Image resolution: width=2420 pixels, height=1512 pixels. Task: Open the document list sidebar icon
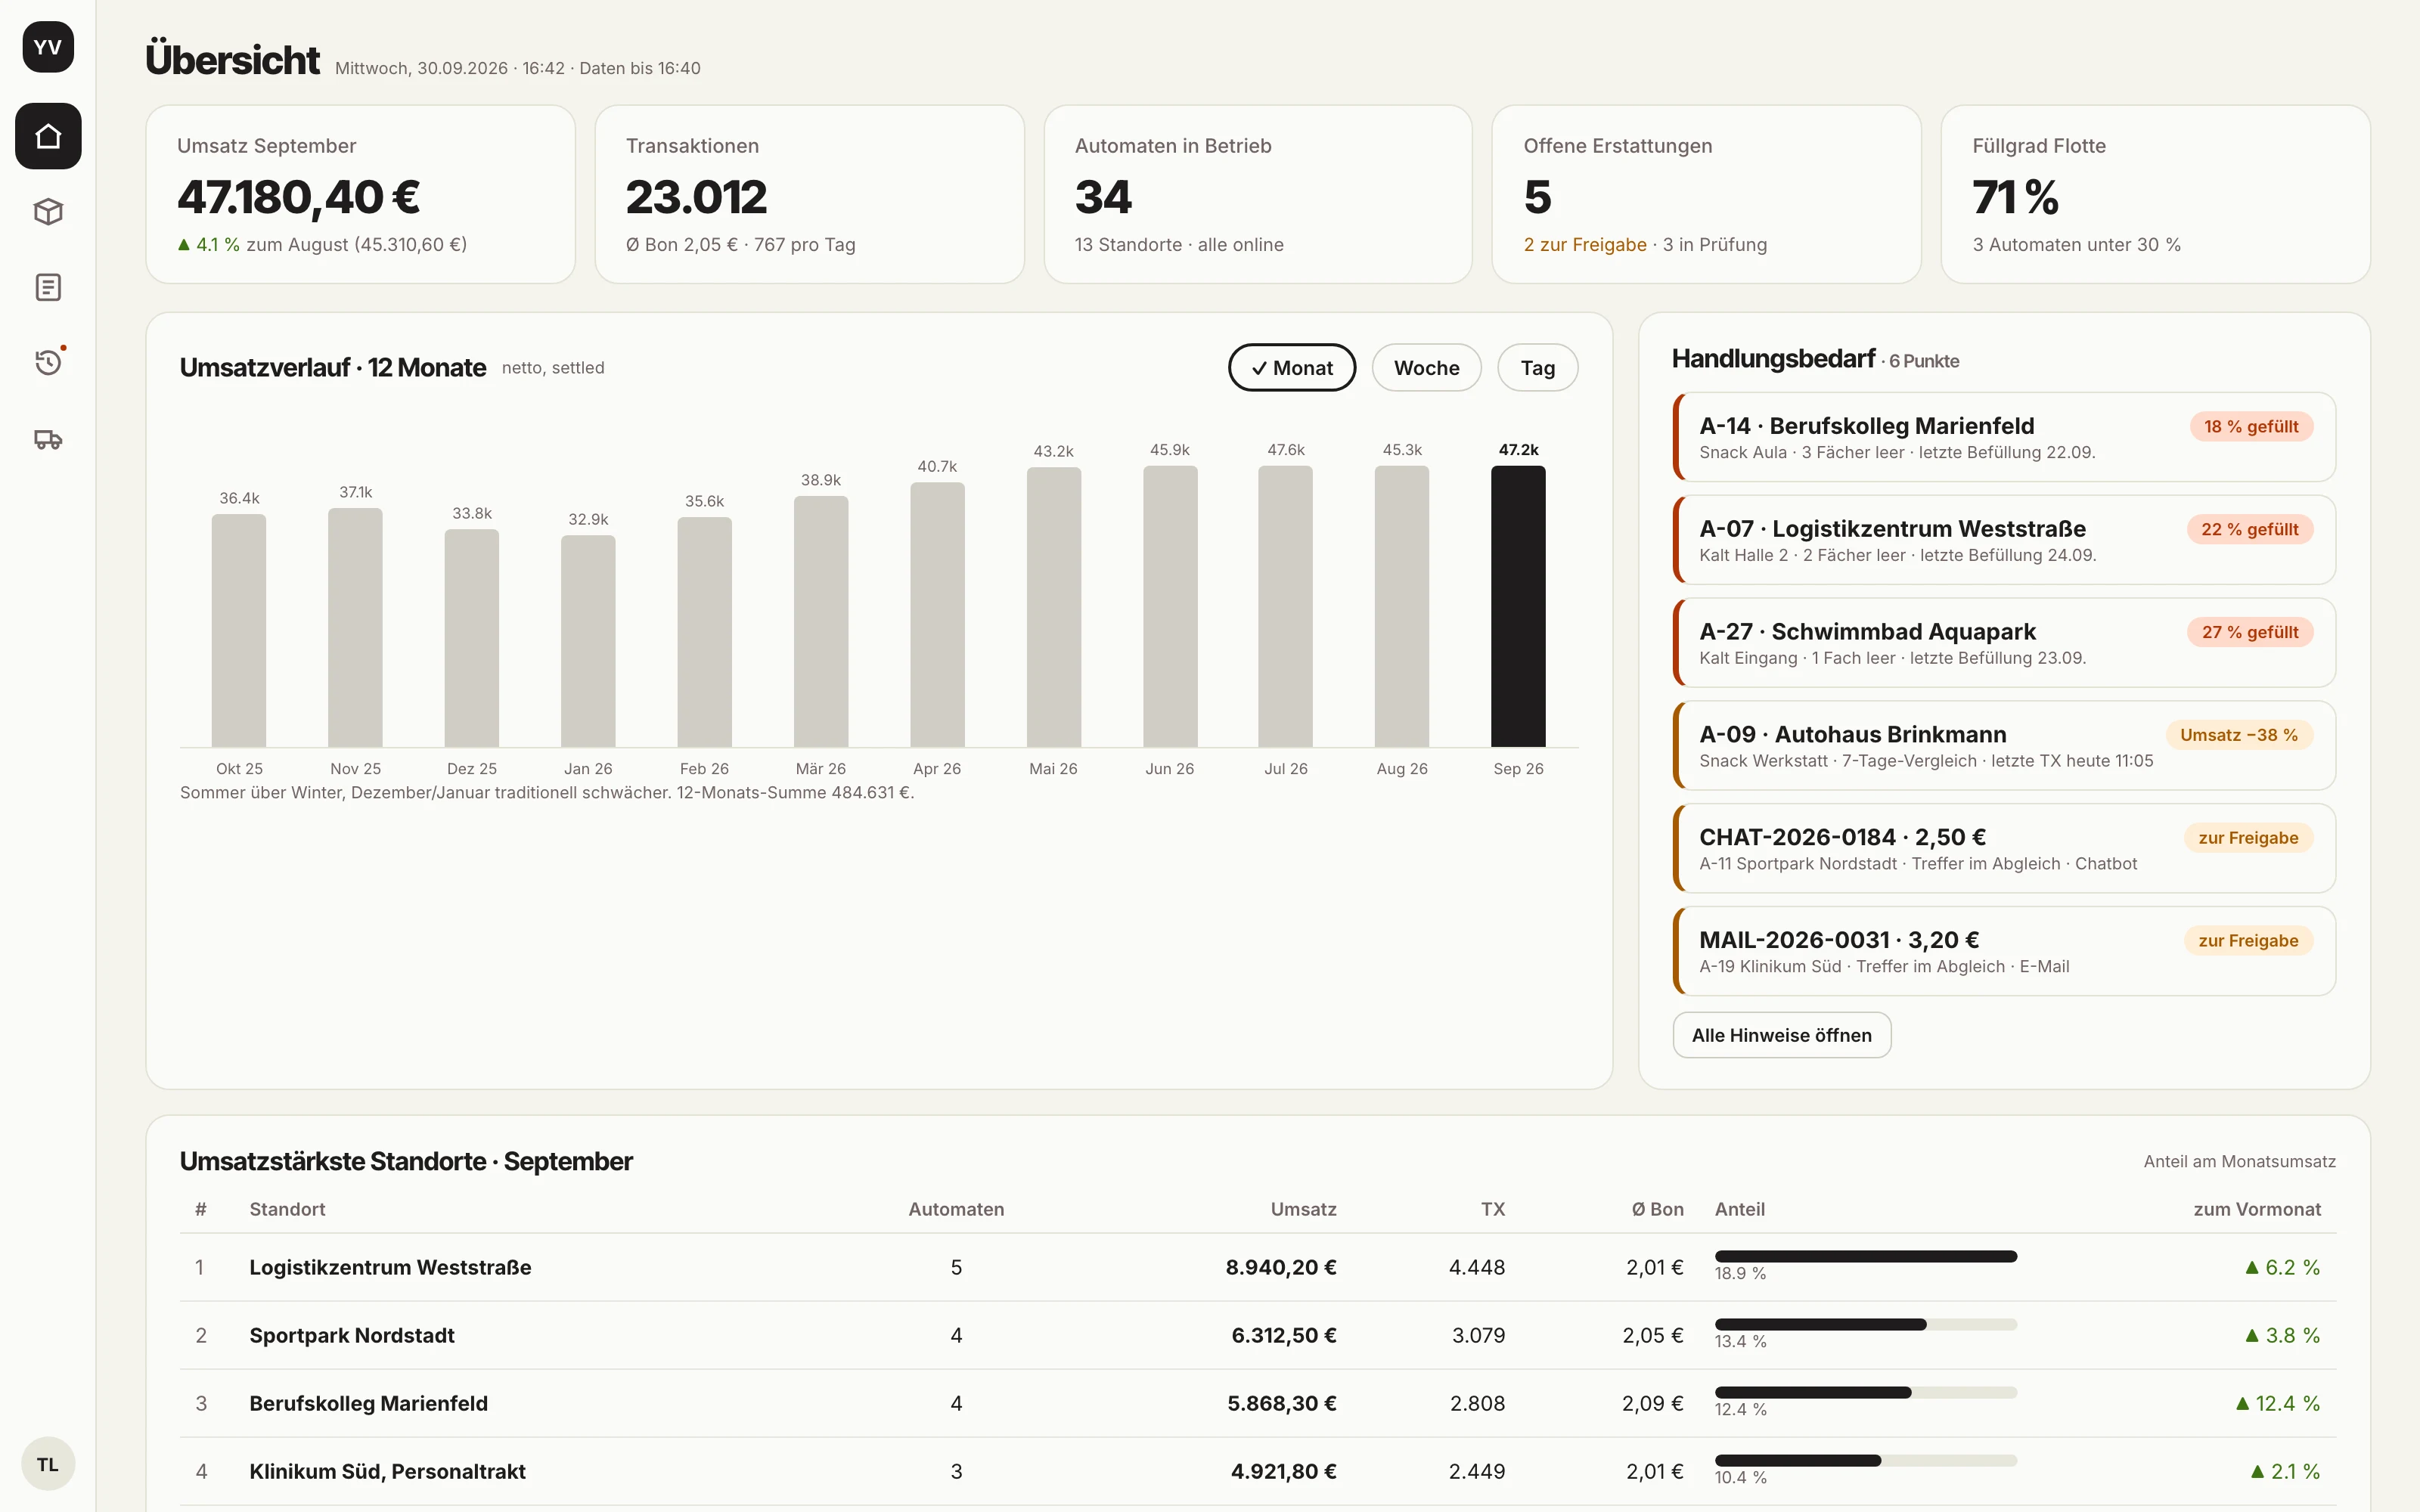48,288
